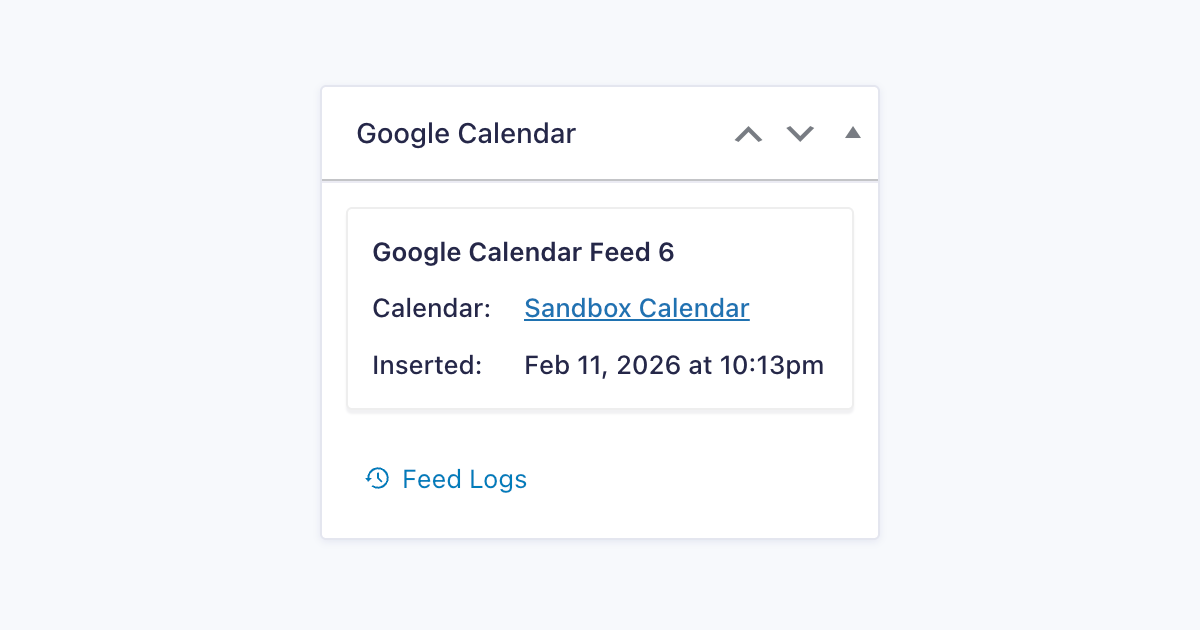Click the year 2026 in the inserted date
1200x630 pixels.
click(x=648, y=365)
